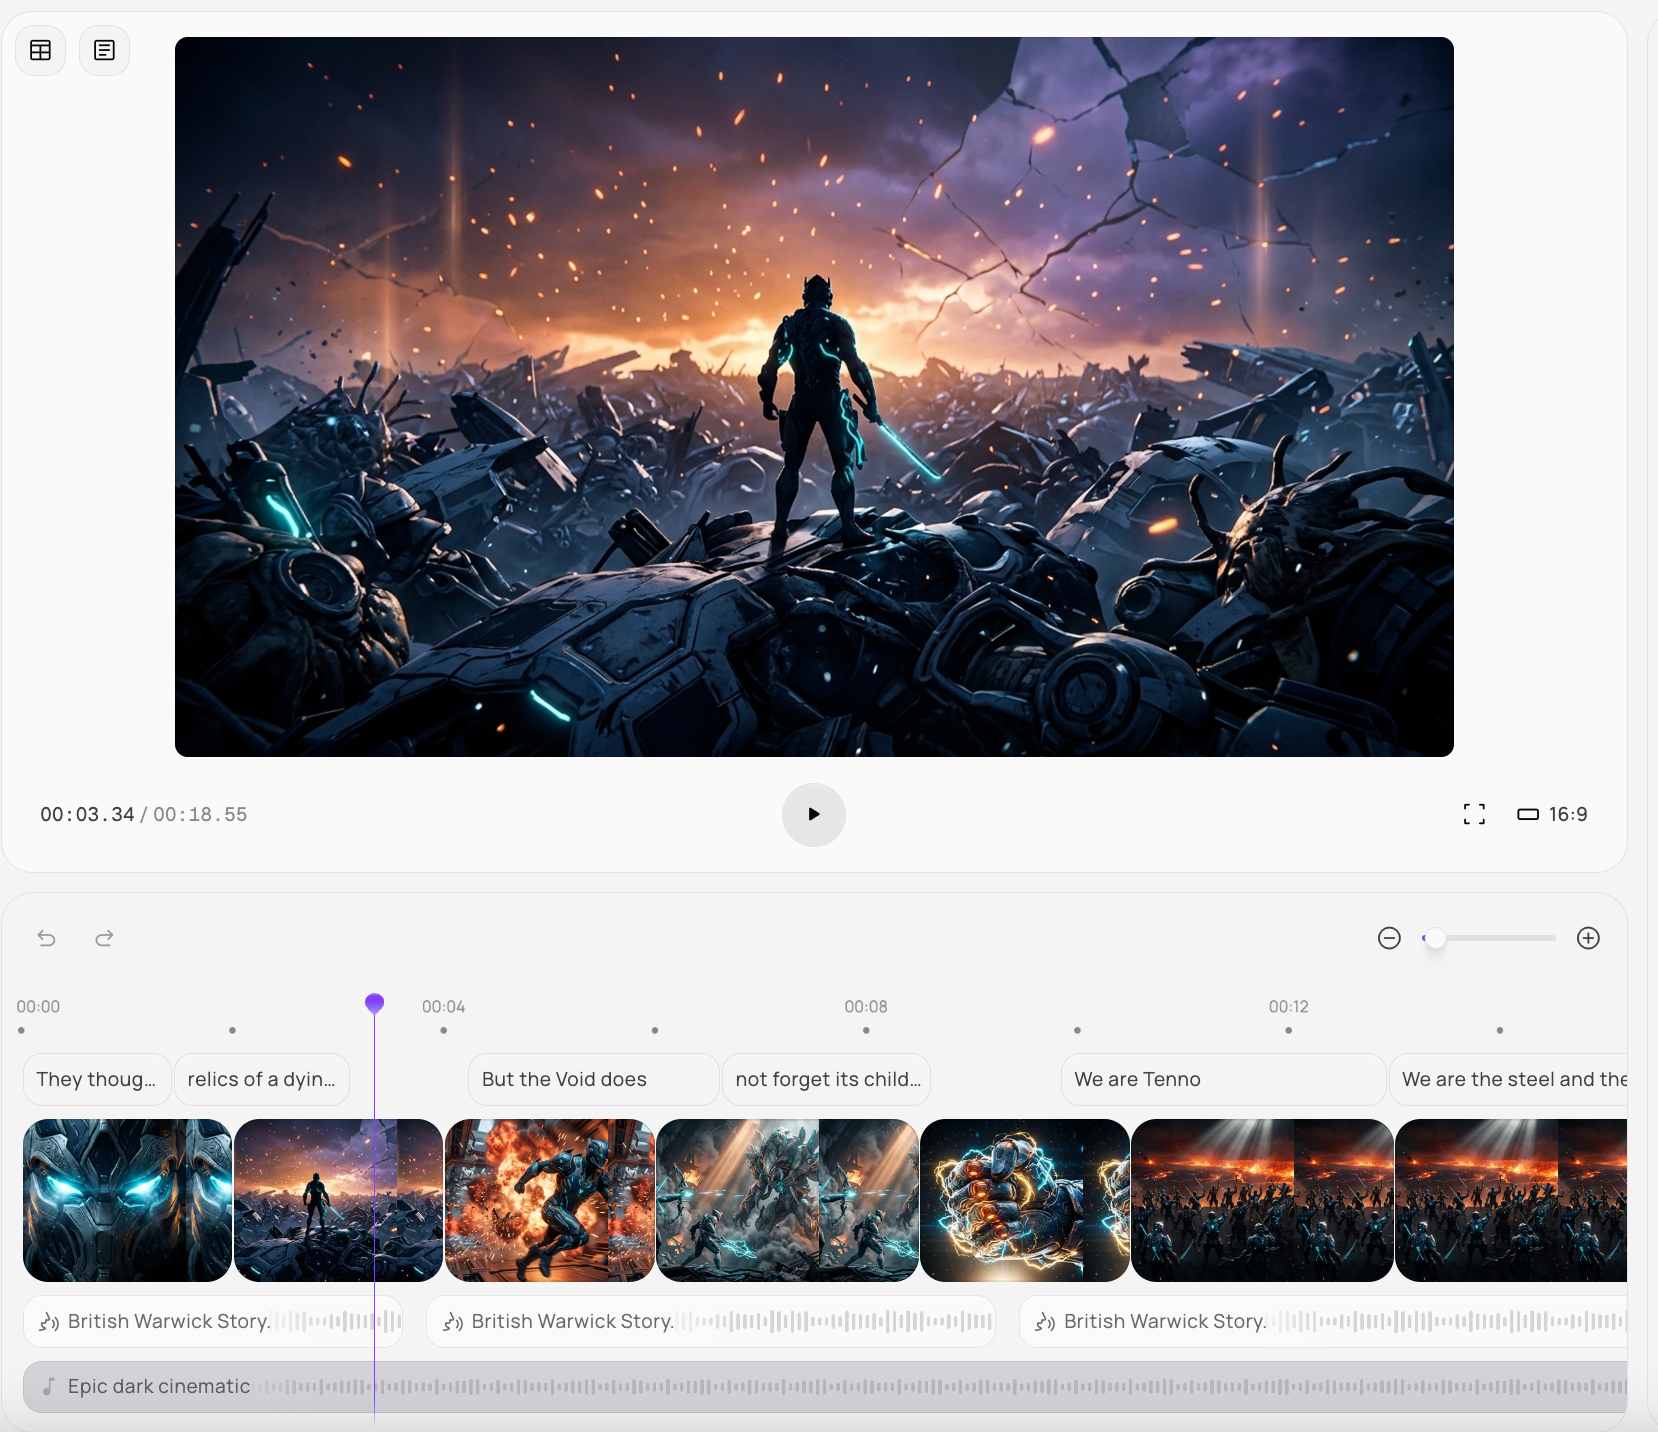Select the electrified fist video clip
The height and width of the screenshot is (1432, 1658).
tap(1024, 1200)
